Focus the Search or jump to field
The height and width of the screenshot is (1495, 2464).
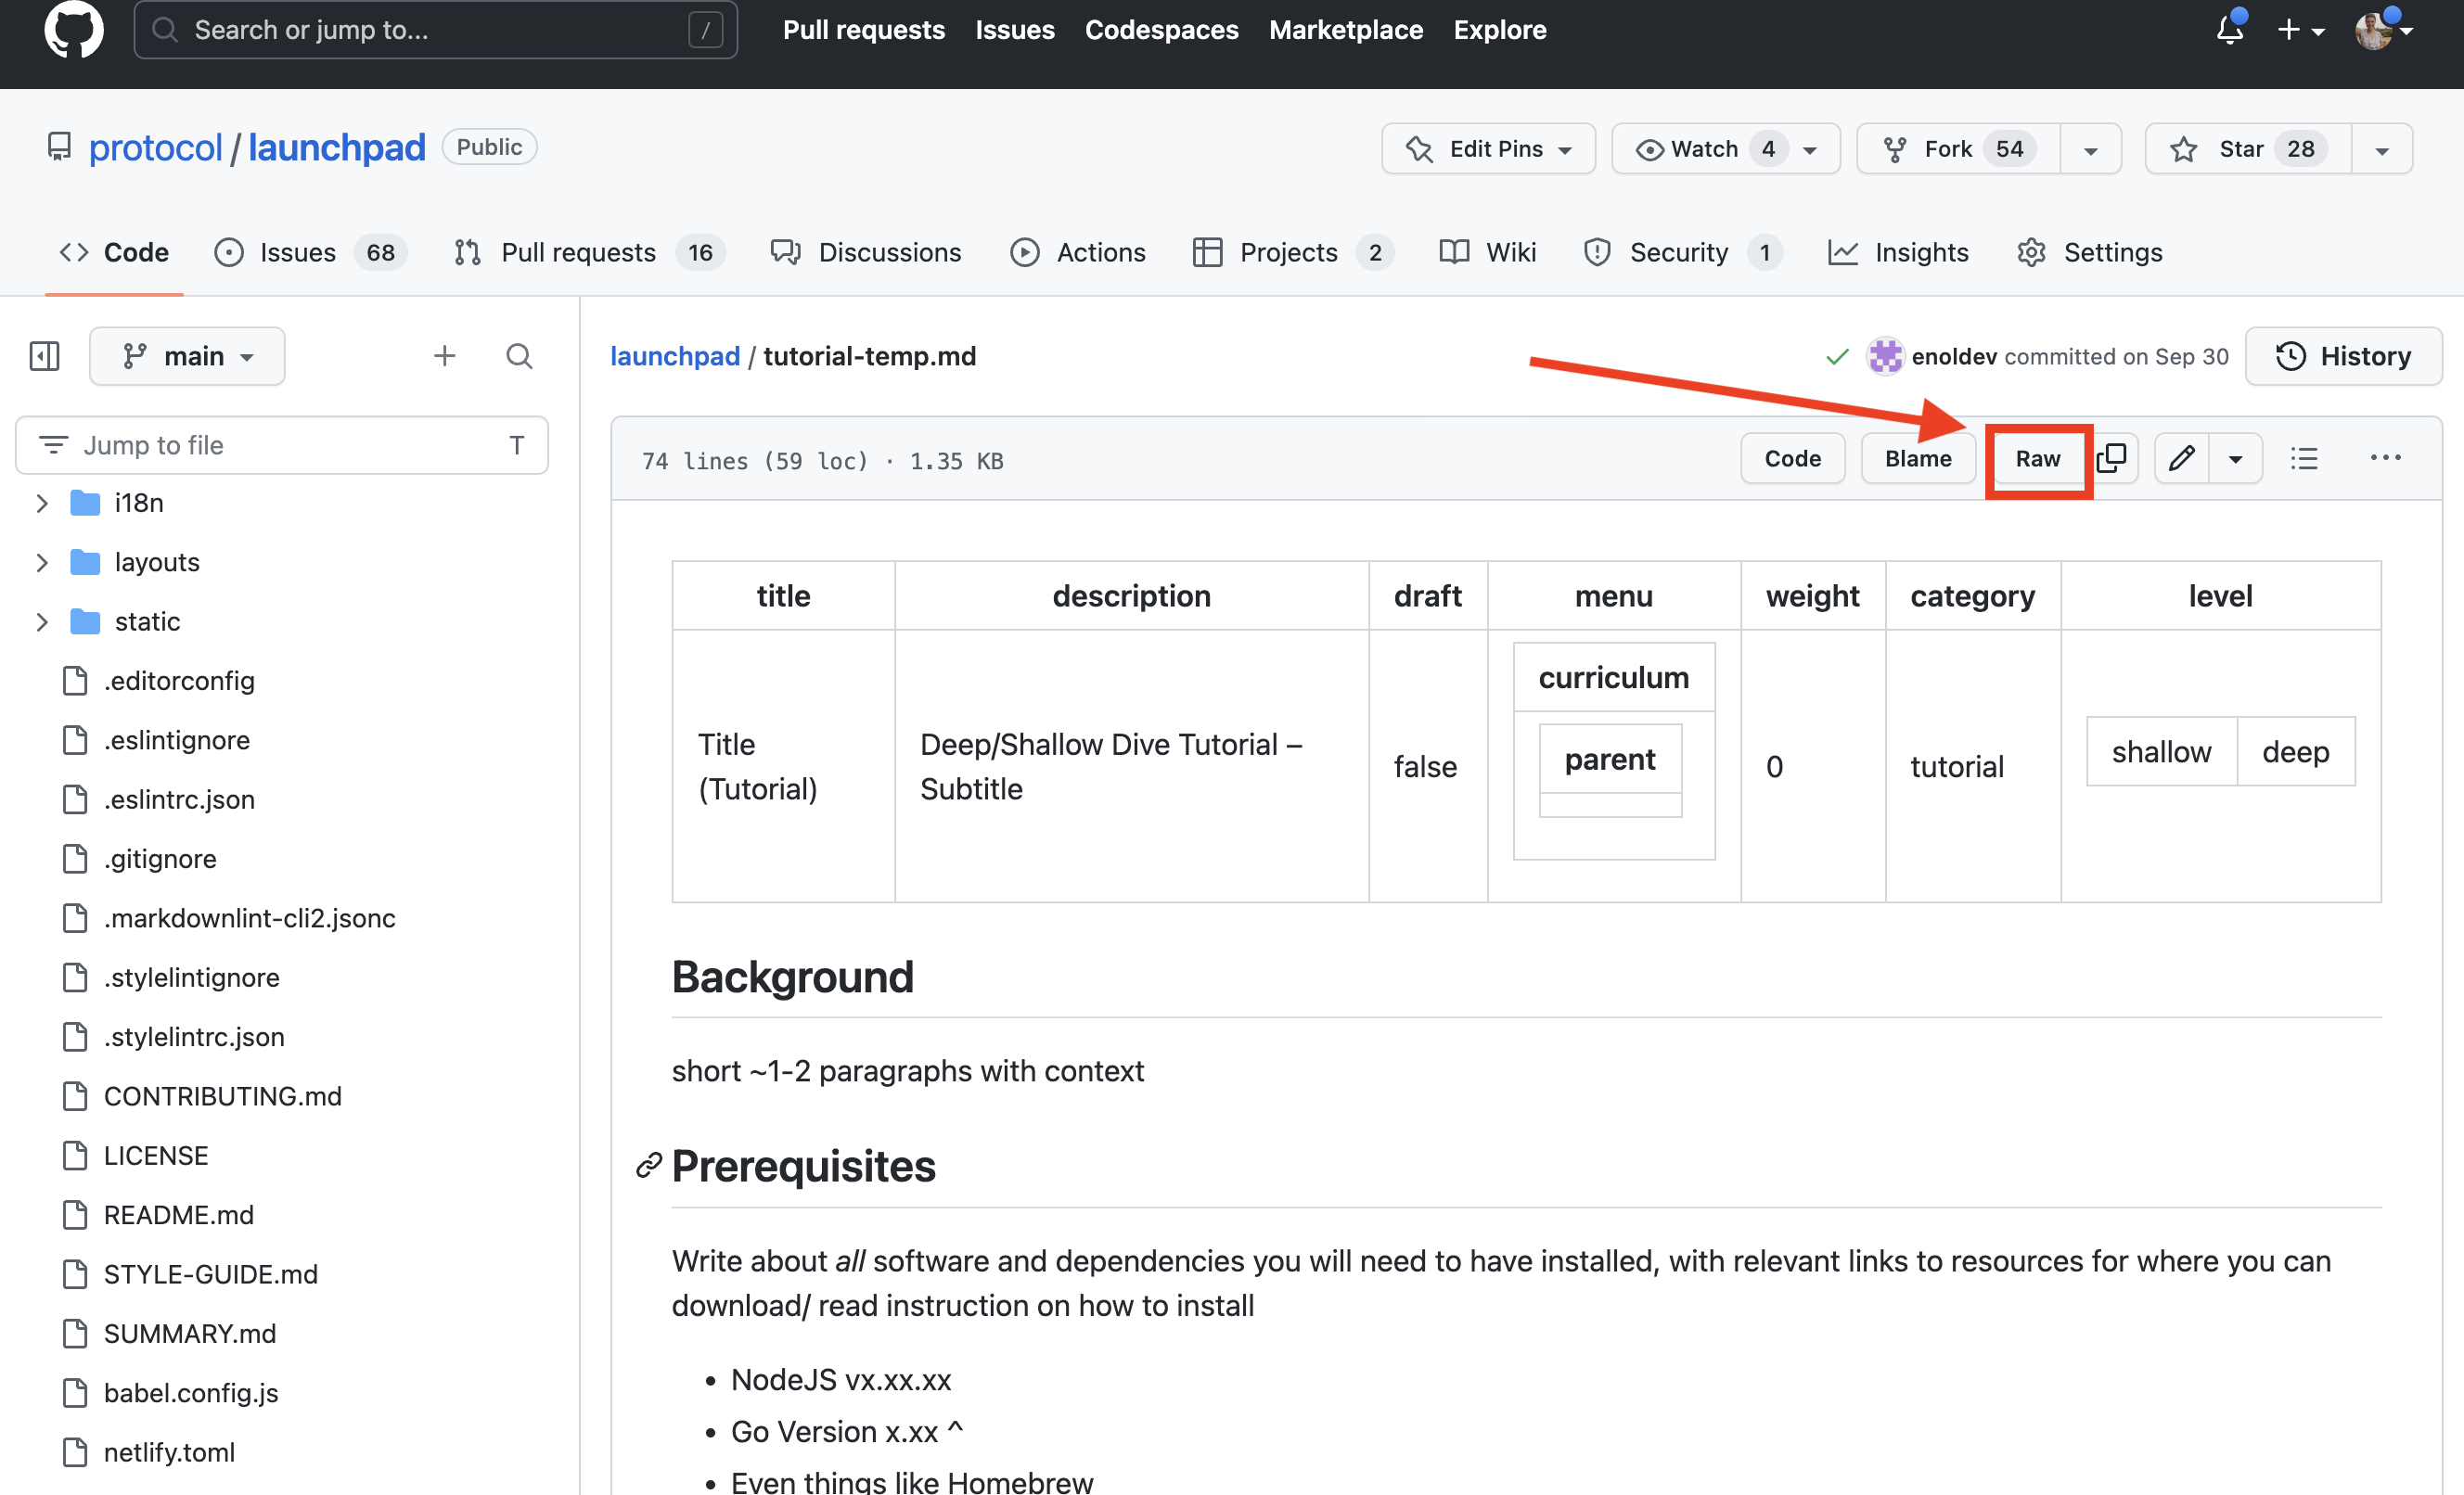(436, 30)
